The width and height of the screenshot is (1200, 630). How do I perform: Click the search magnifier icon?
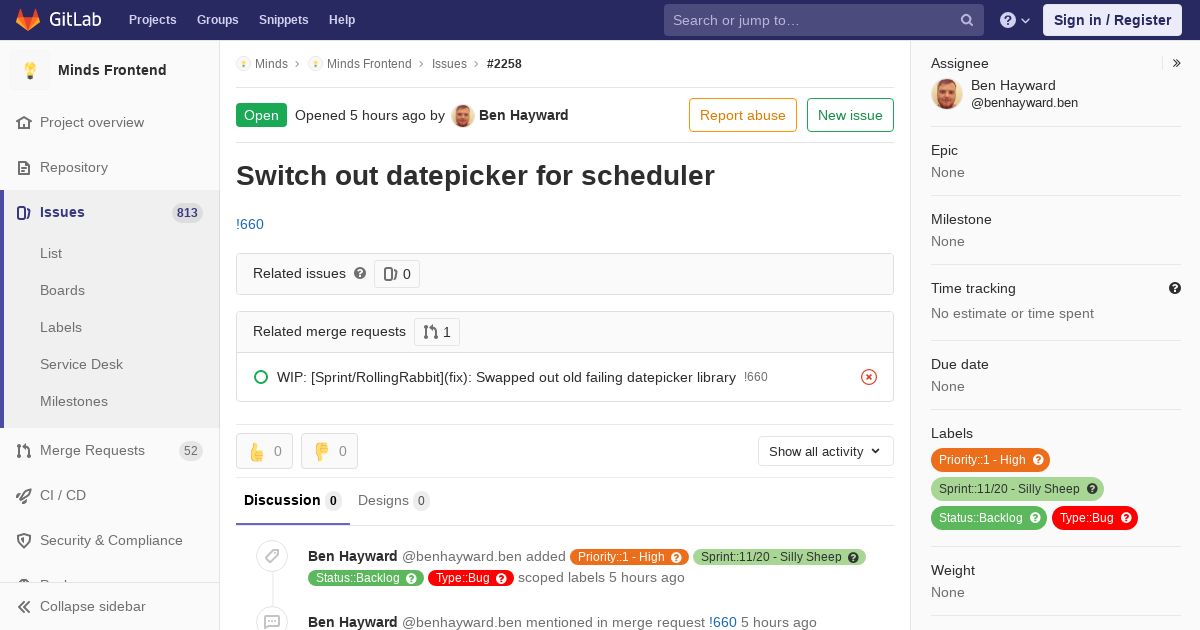point(967,20)
